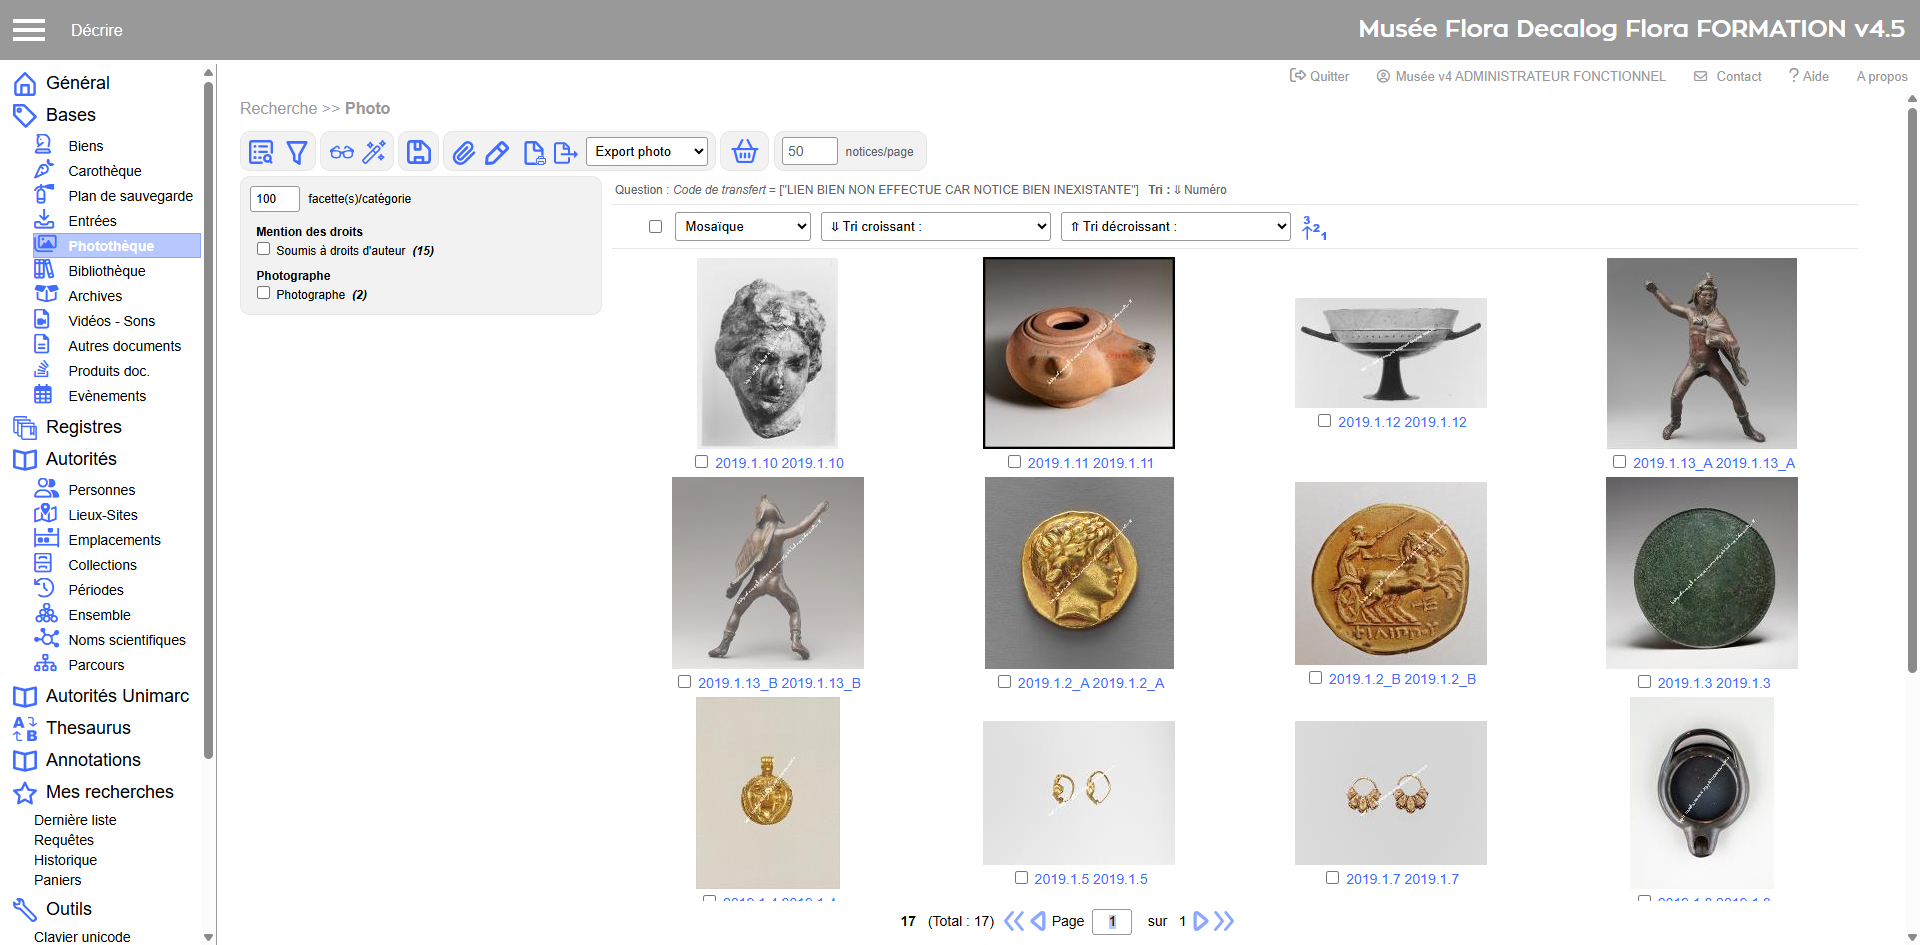
Task: Click page number input field
Action: click(x=1112, y=922)
